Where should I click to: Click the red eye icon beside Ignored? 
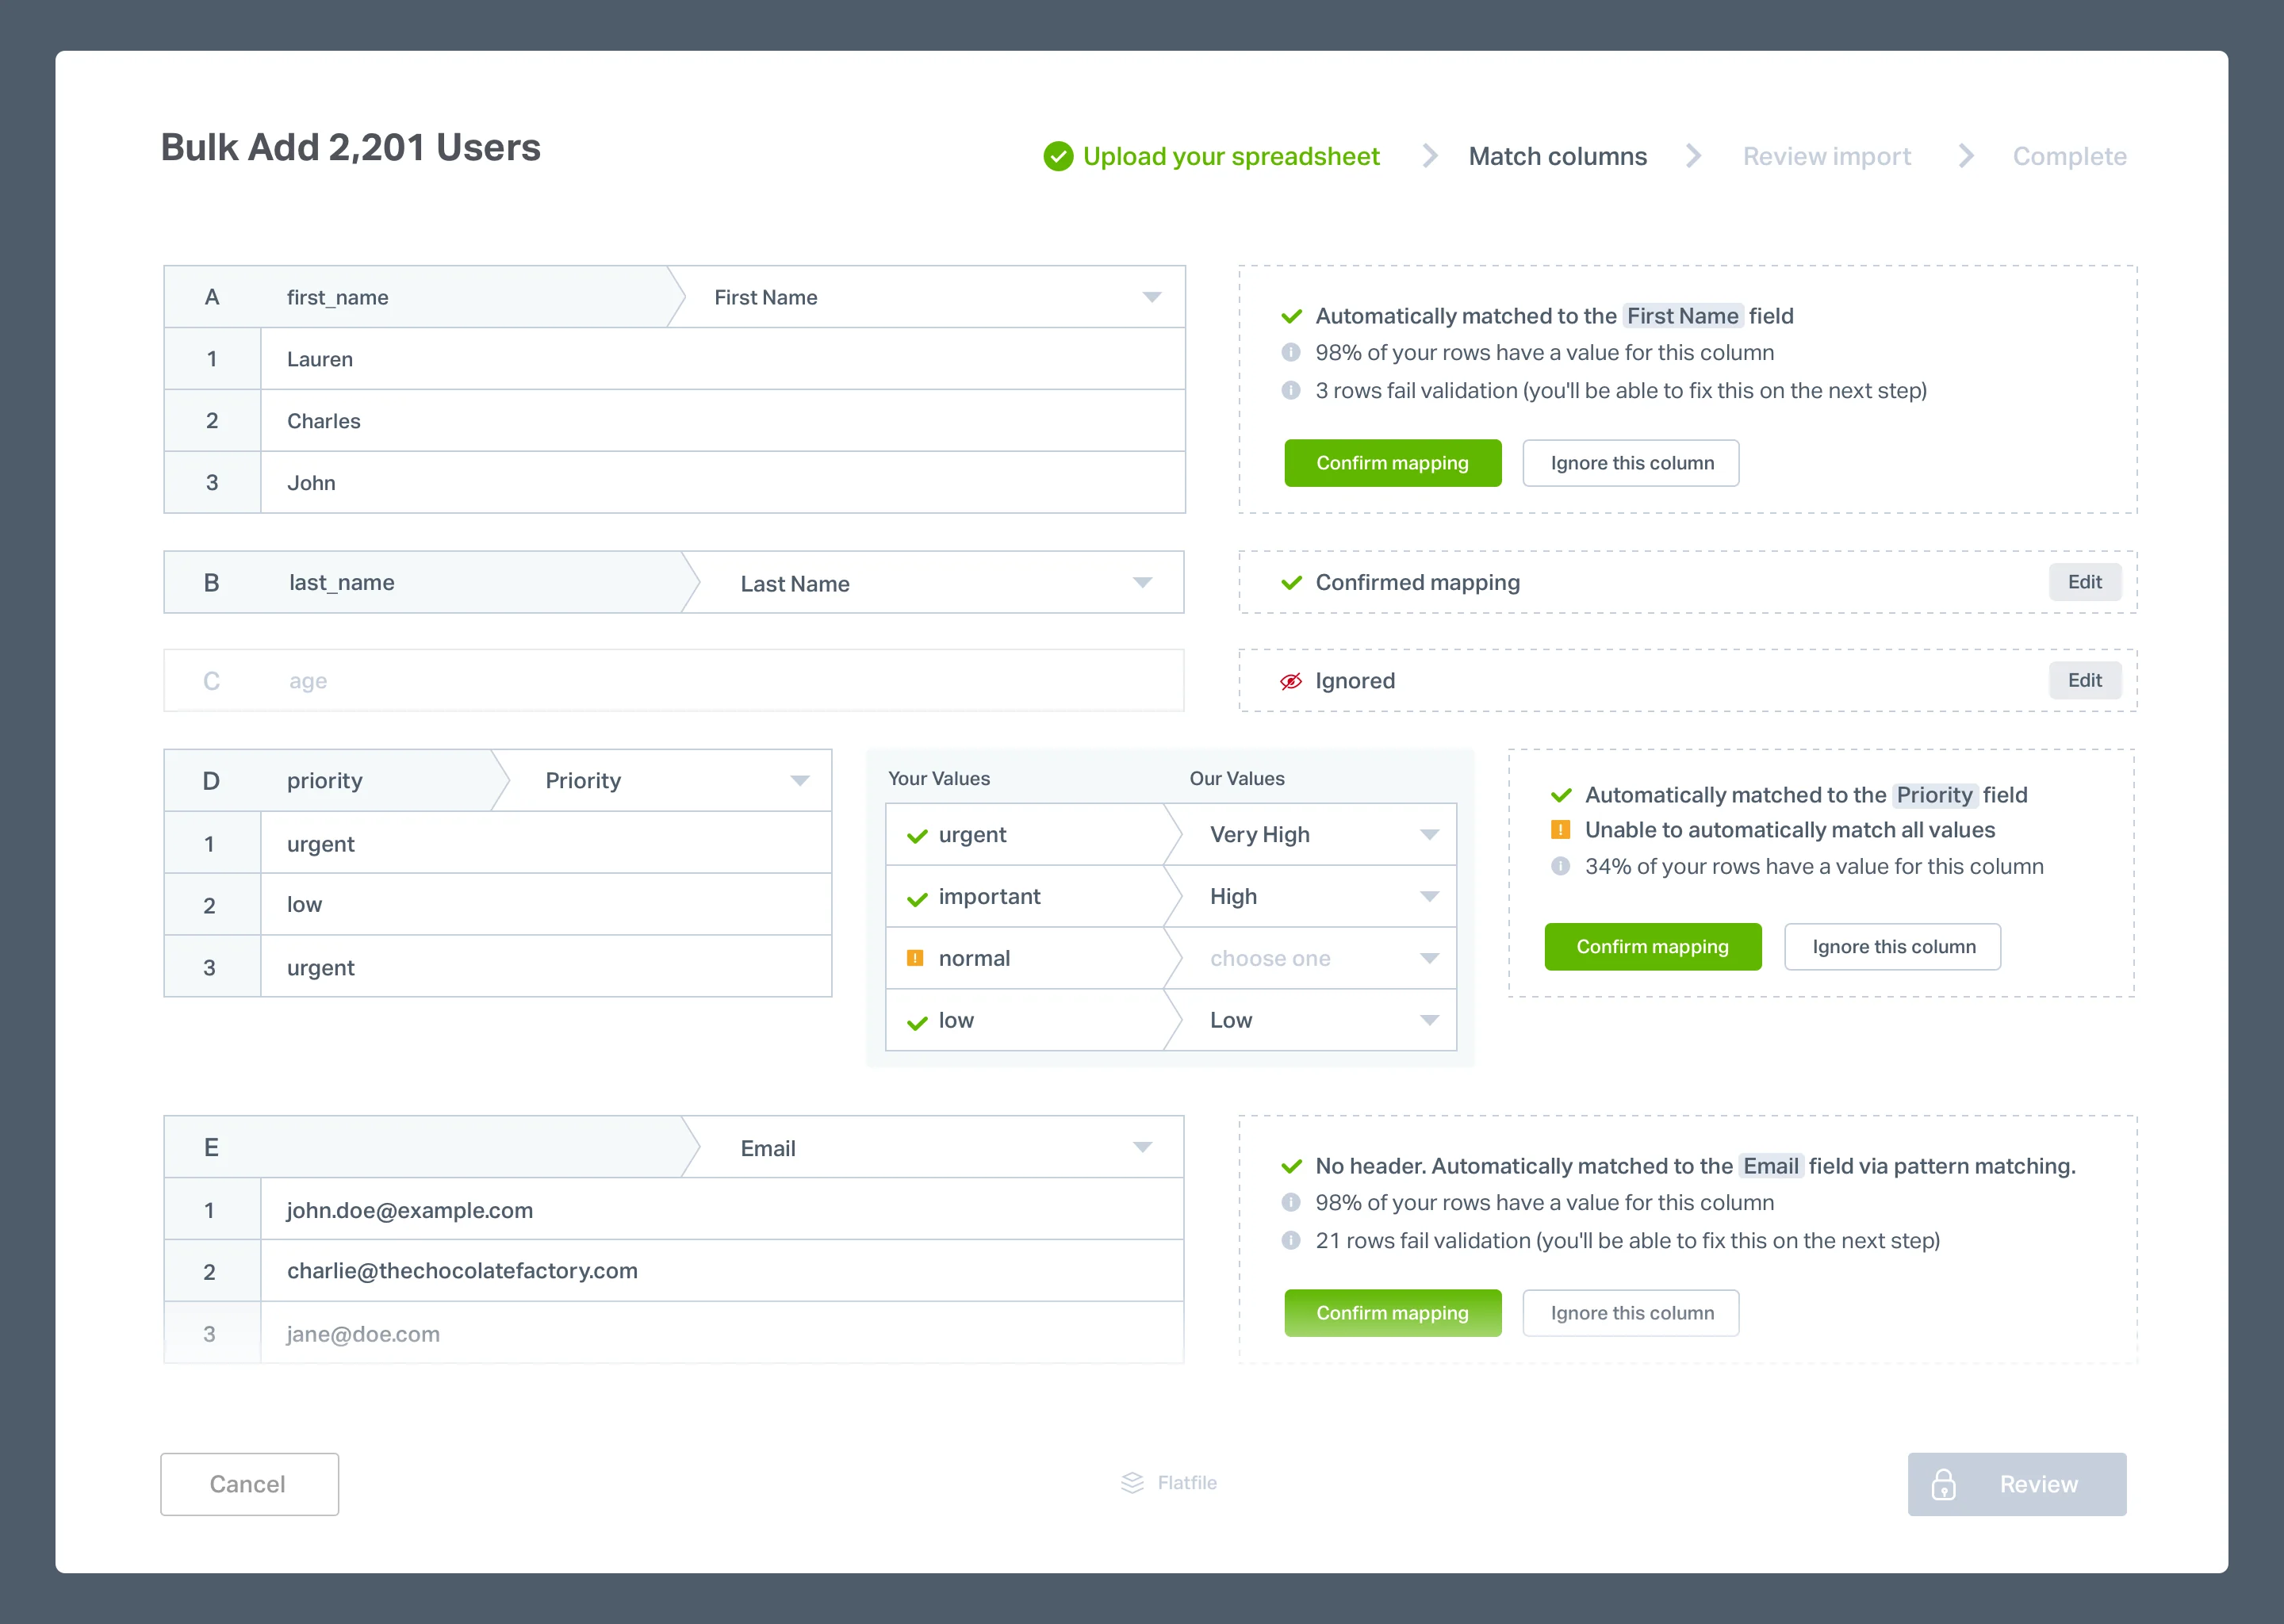click(1290, 681)
